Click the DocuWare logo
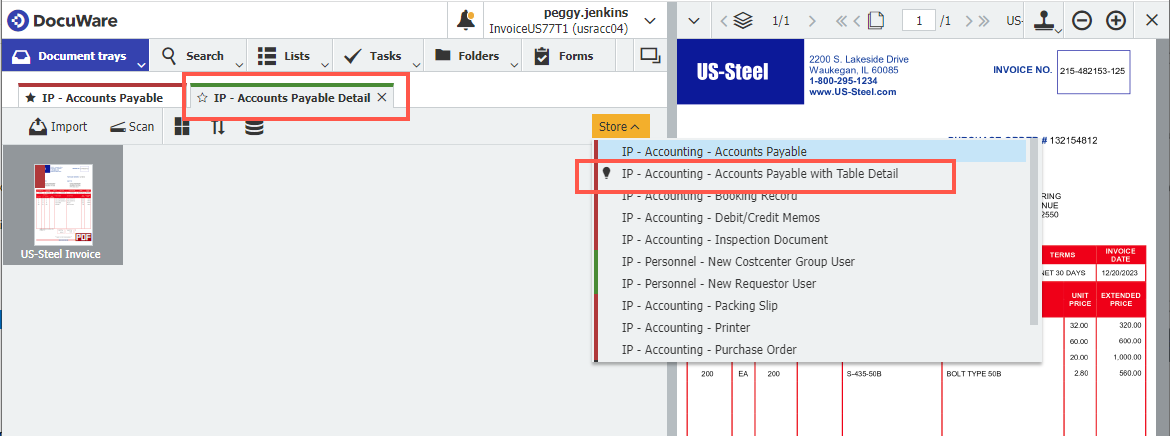The width and height of the screenshot is (1170, 436). [62, 20]
